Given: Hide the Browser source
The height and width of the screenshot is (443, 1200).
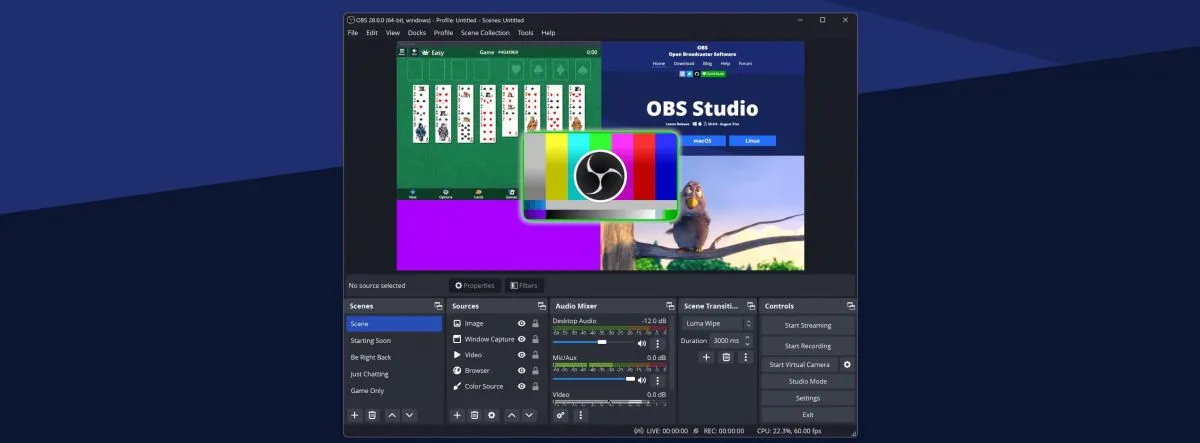Looking at the screenshot, I should pos(522,370).
